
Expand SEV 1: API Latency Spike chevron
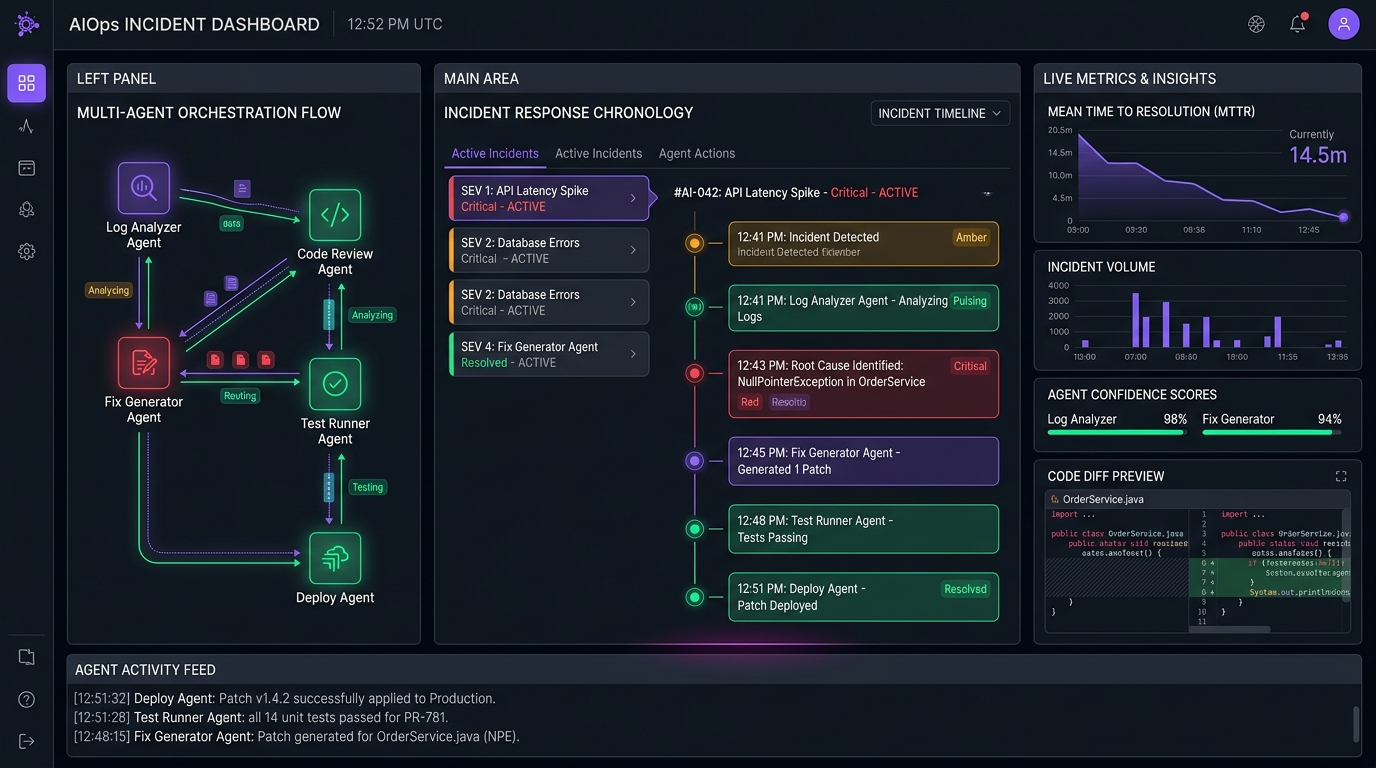633,198
